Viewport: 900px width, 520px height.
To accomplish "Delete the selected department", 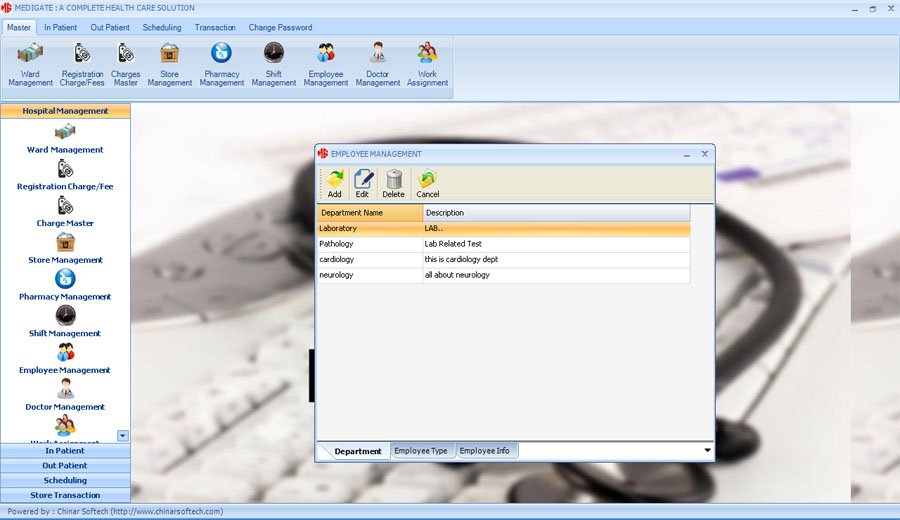I will pos(393,184).
